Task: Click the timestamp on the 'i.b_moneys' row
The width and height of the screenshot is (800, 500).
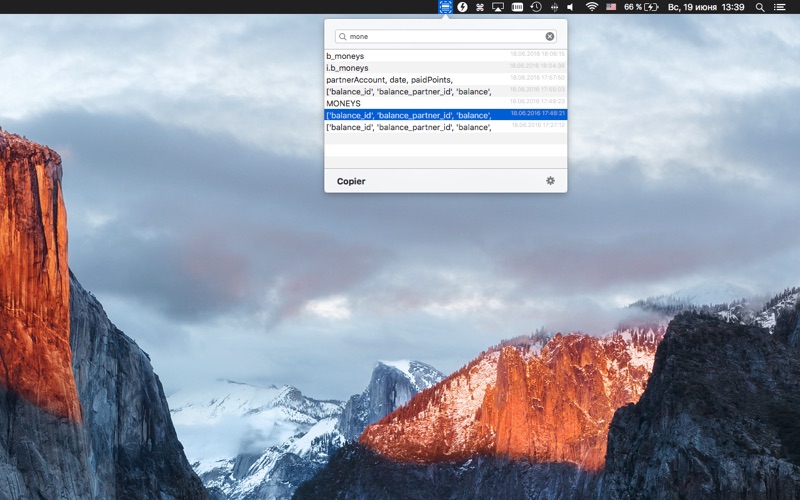Action: pyautogui.click(x=537, y=65)
